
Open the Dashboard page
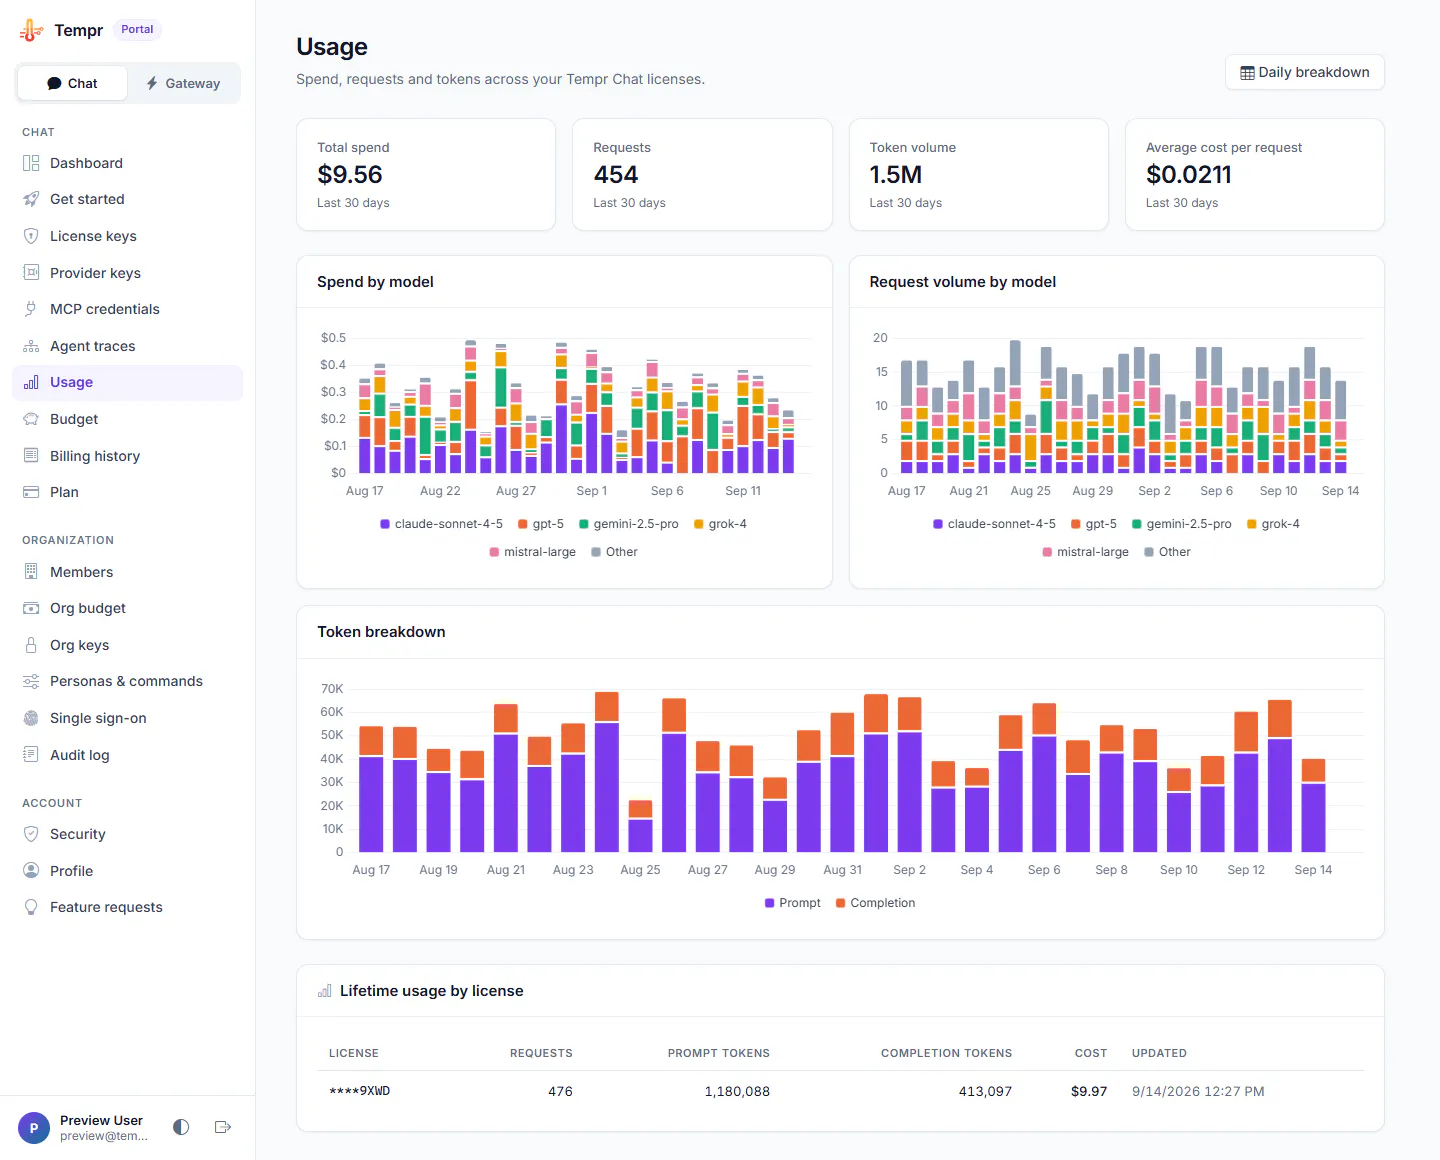click(x=128, y=163)
